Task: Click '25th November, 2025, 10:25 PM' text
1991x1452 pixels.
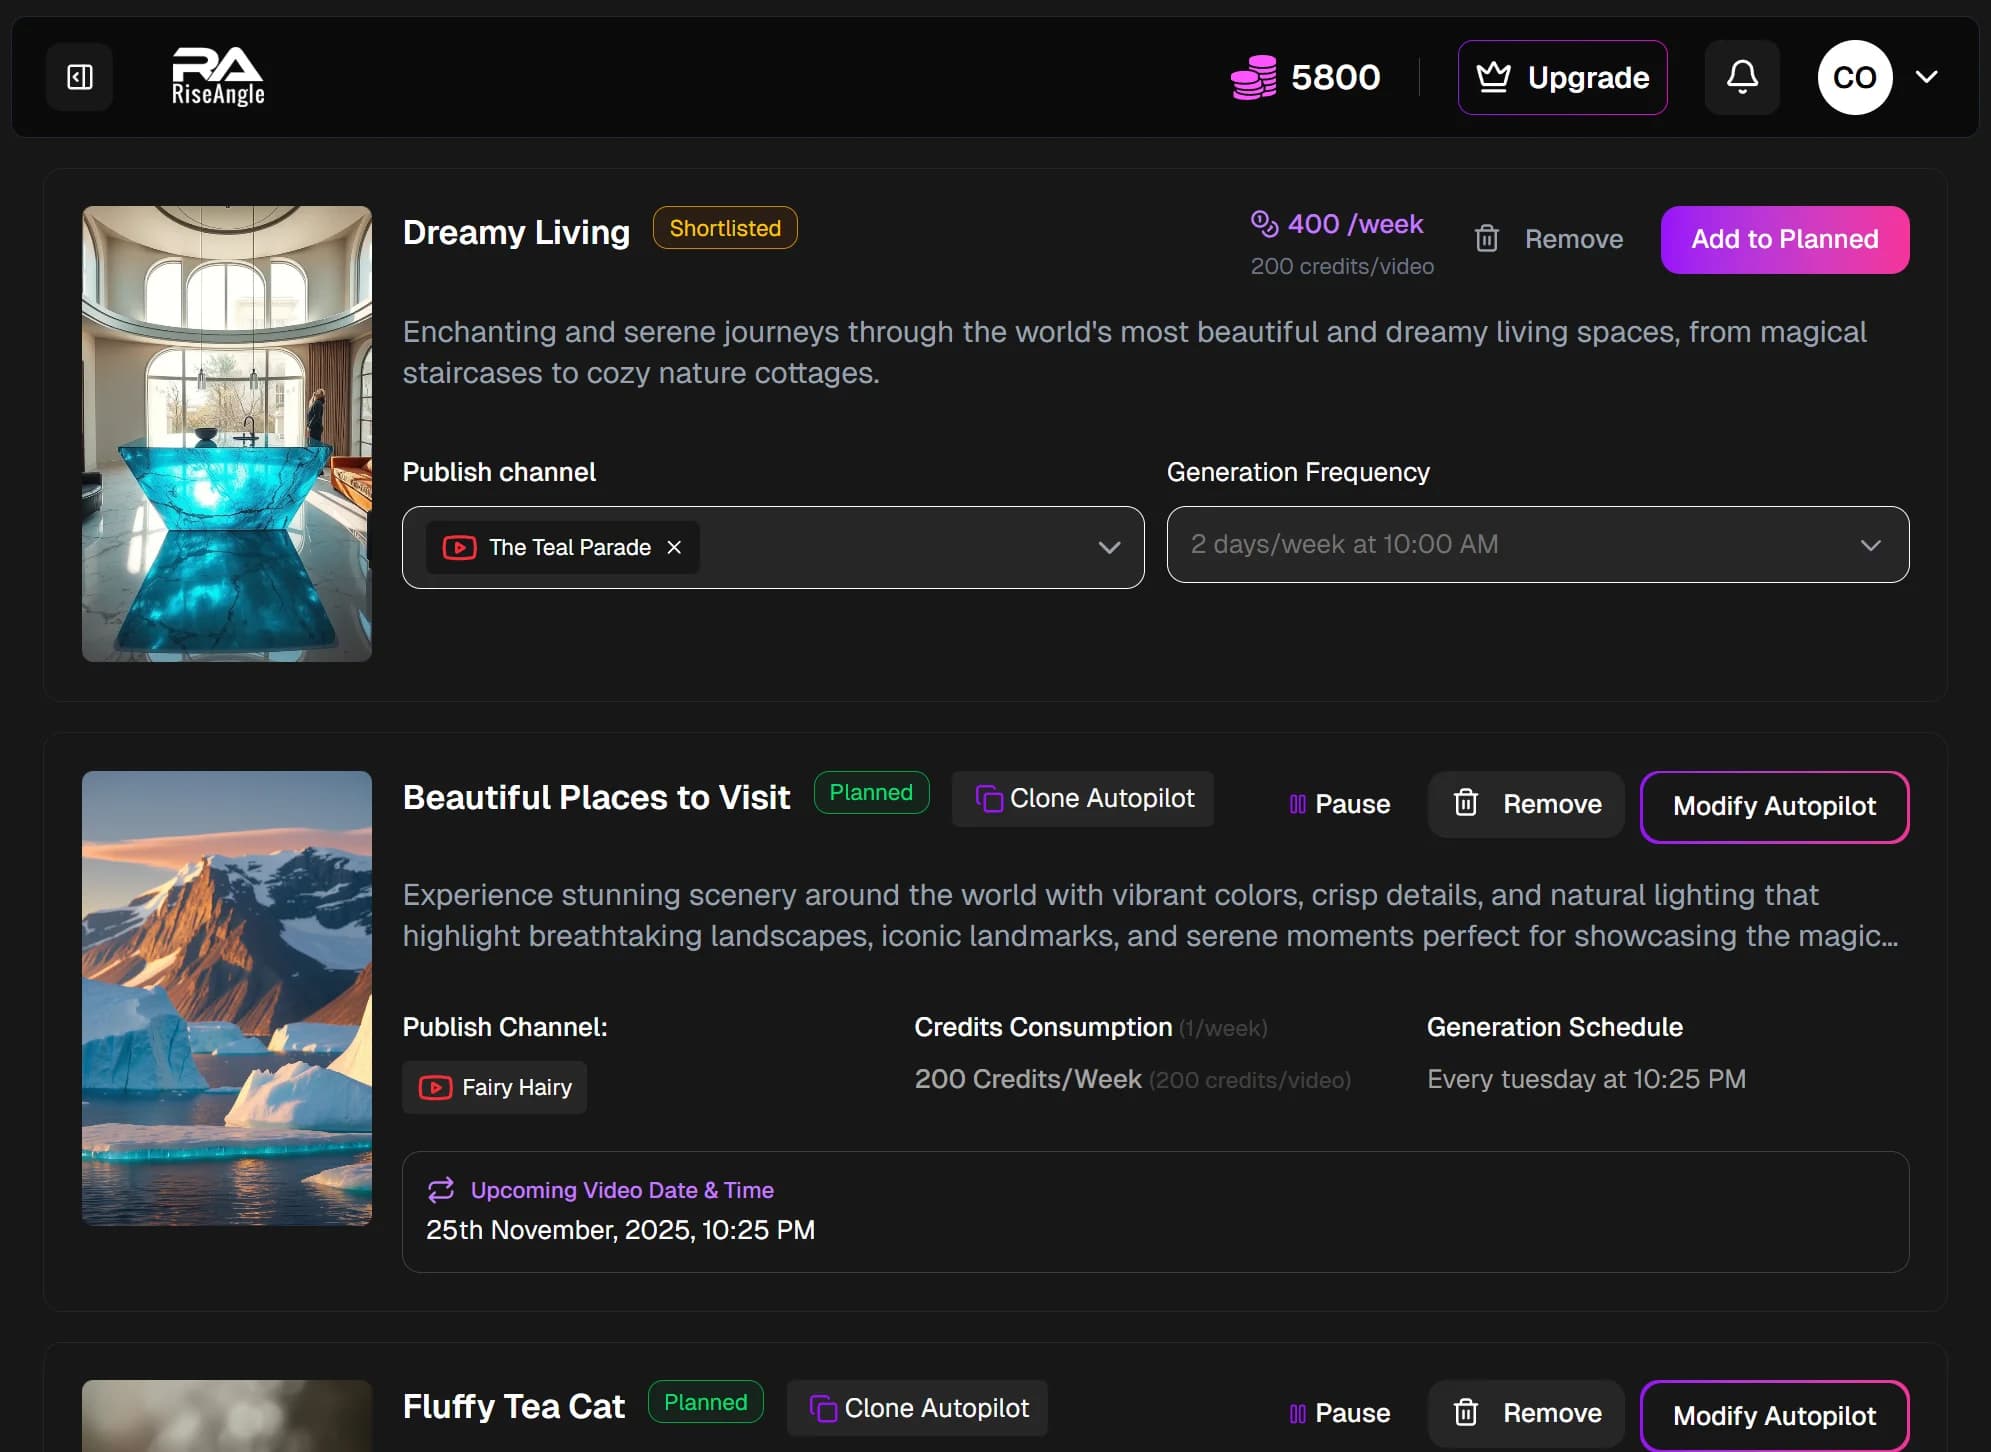Action: [620, 1230]
